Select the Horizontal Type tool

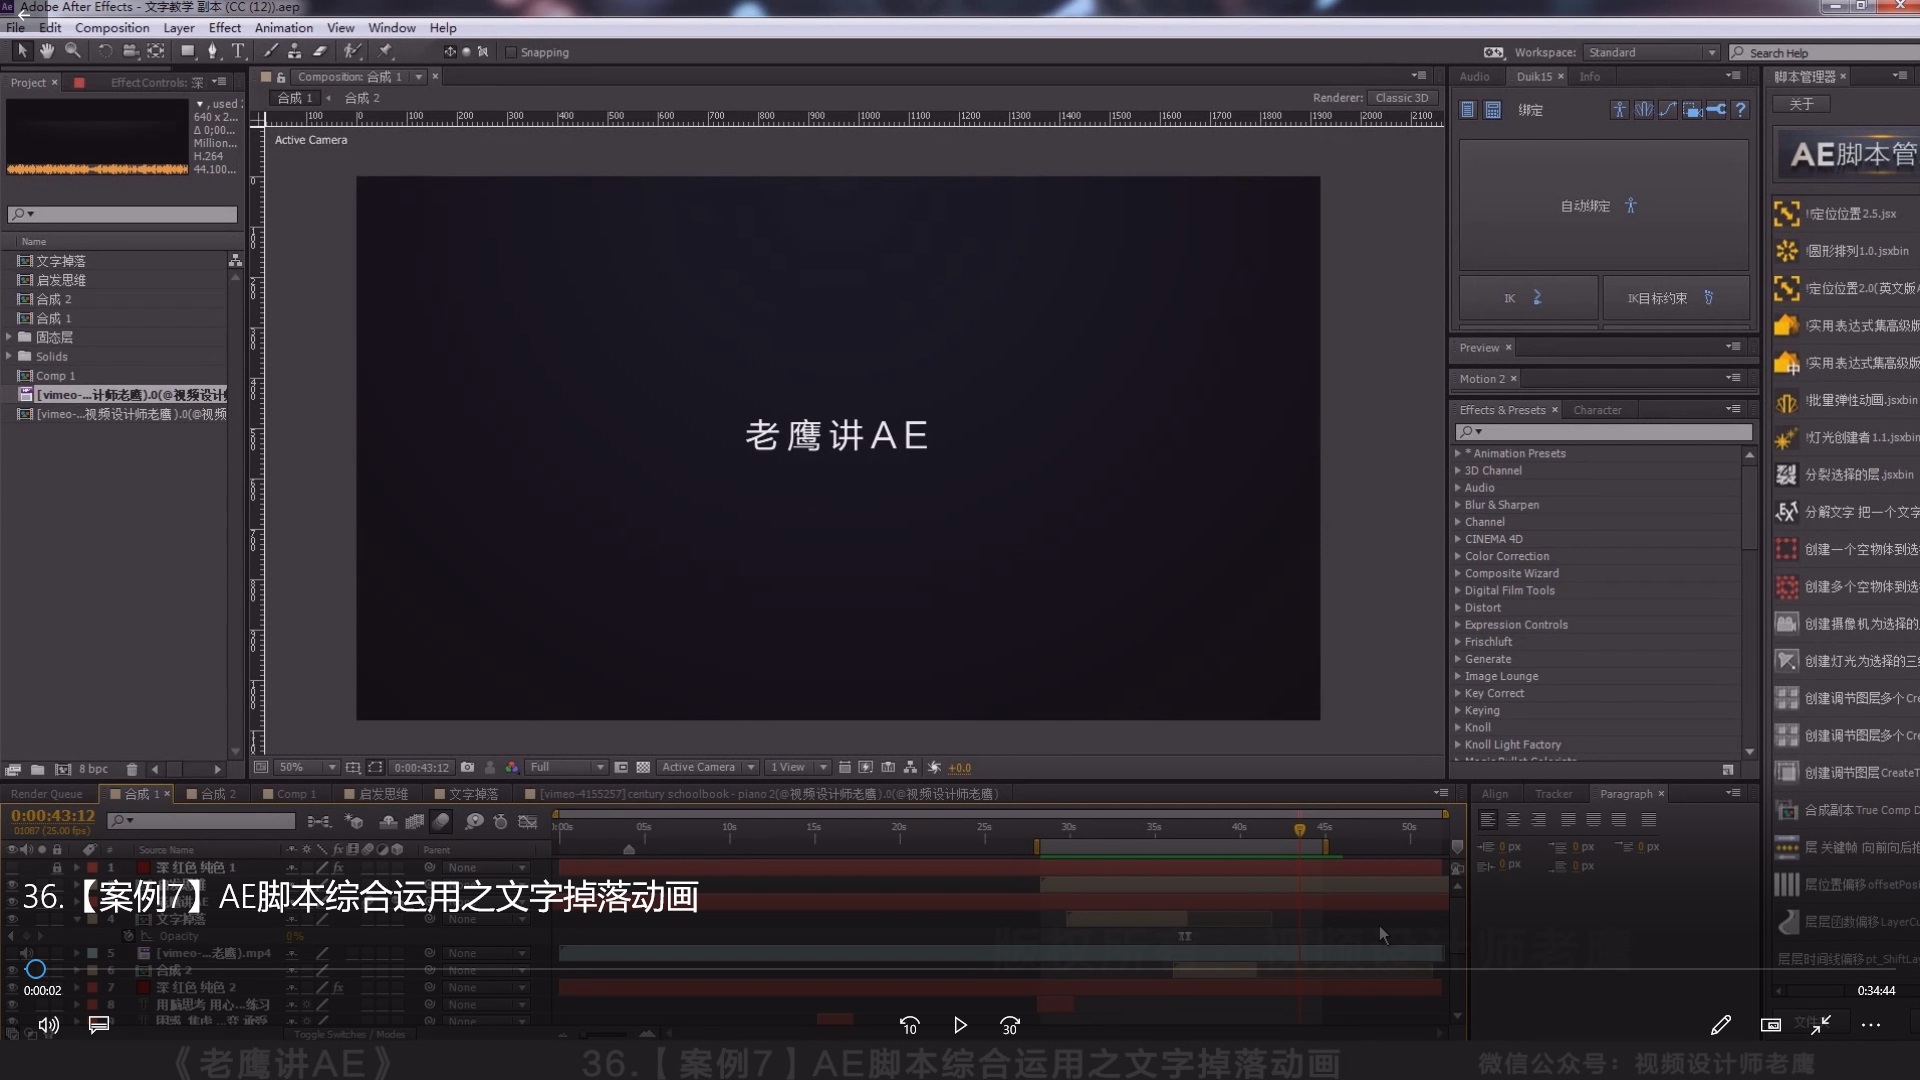[x=238, y=51]
